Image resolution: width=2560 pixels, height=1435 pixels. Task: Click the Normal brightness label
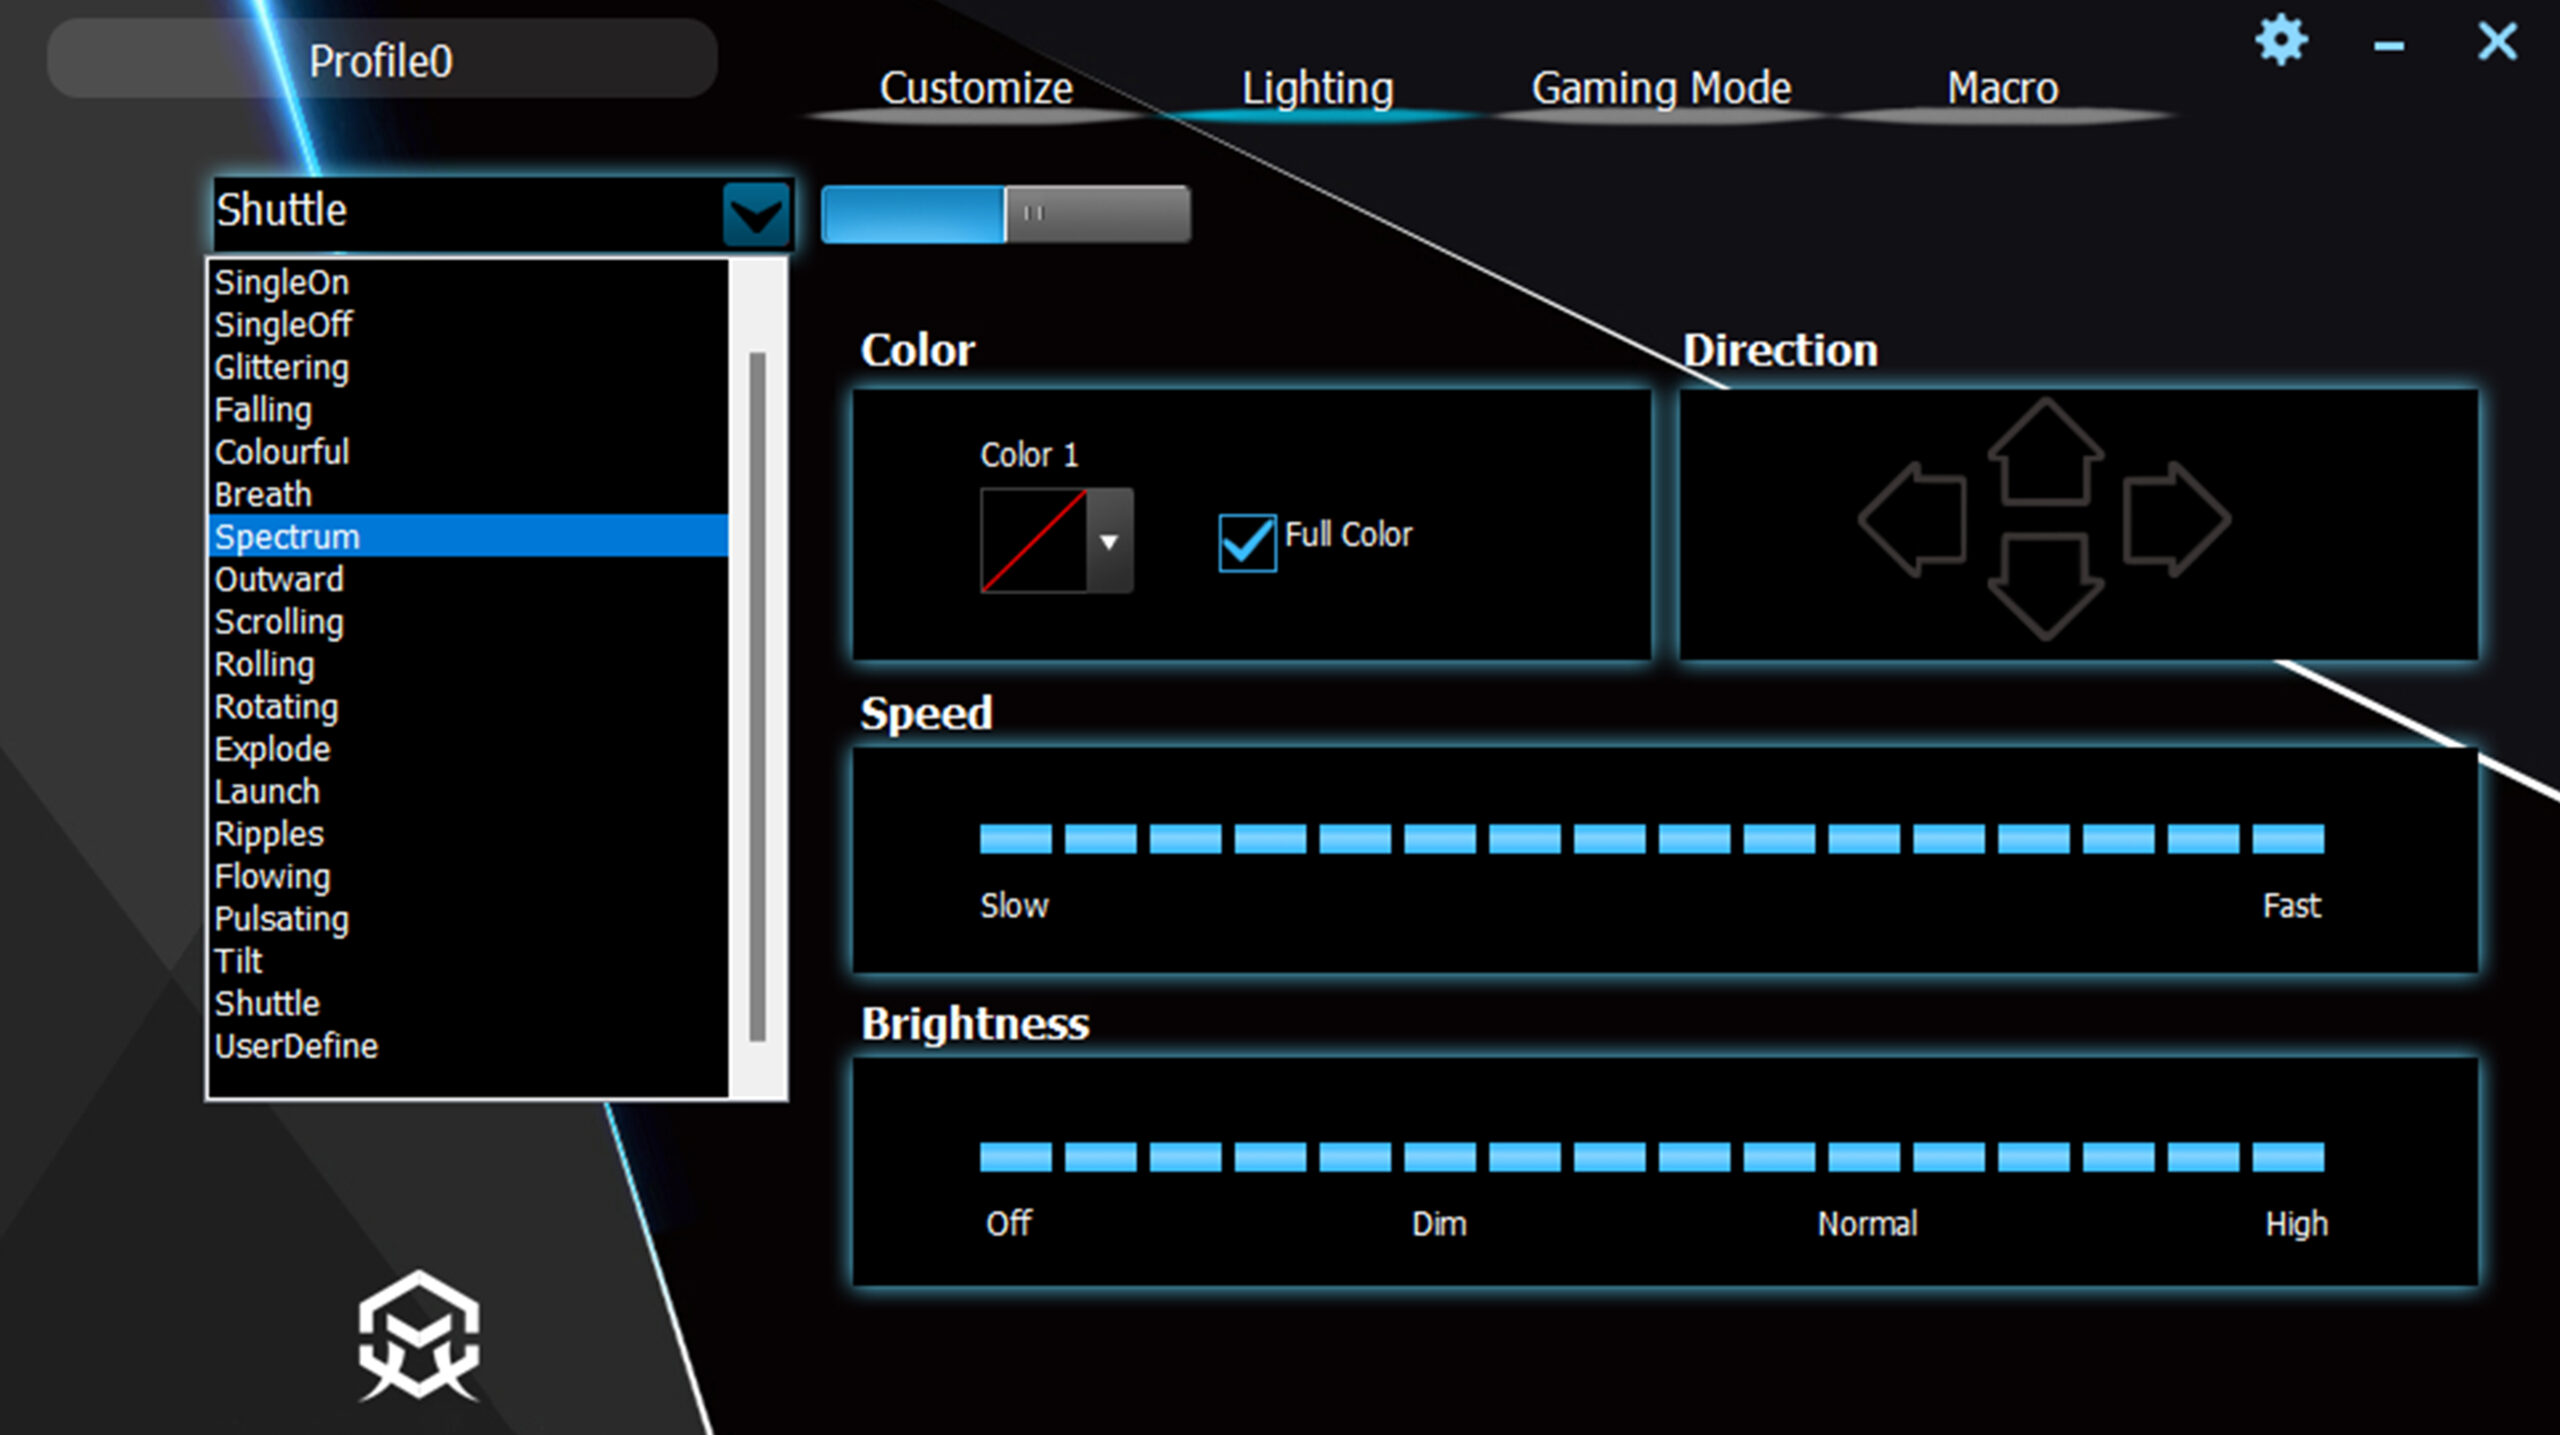pos(1867,1224)
